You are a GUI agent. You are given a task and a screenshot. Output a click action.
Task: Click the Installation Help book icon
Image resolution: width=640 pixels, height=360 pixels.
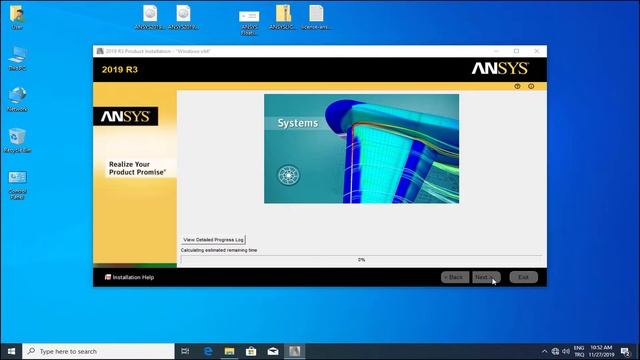click(108, 277)
